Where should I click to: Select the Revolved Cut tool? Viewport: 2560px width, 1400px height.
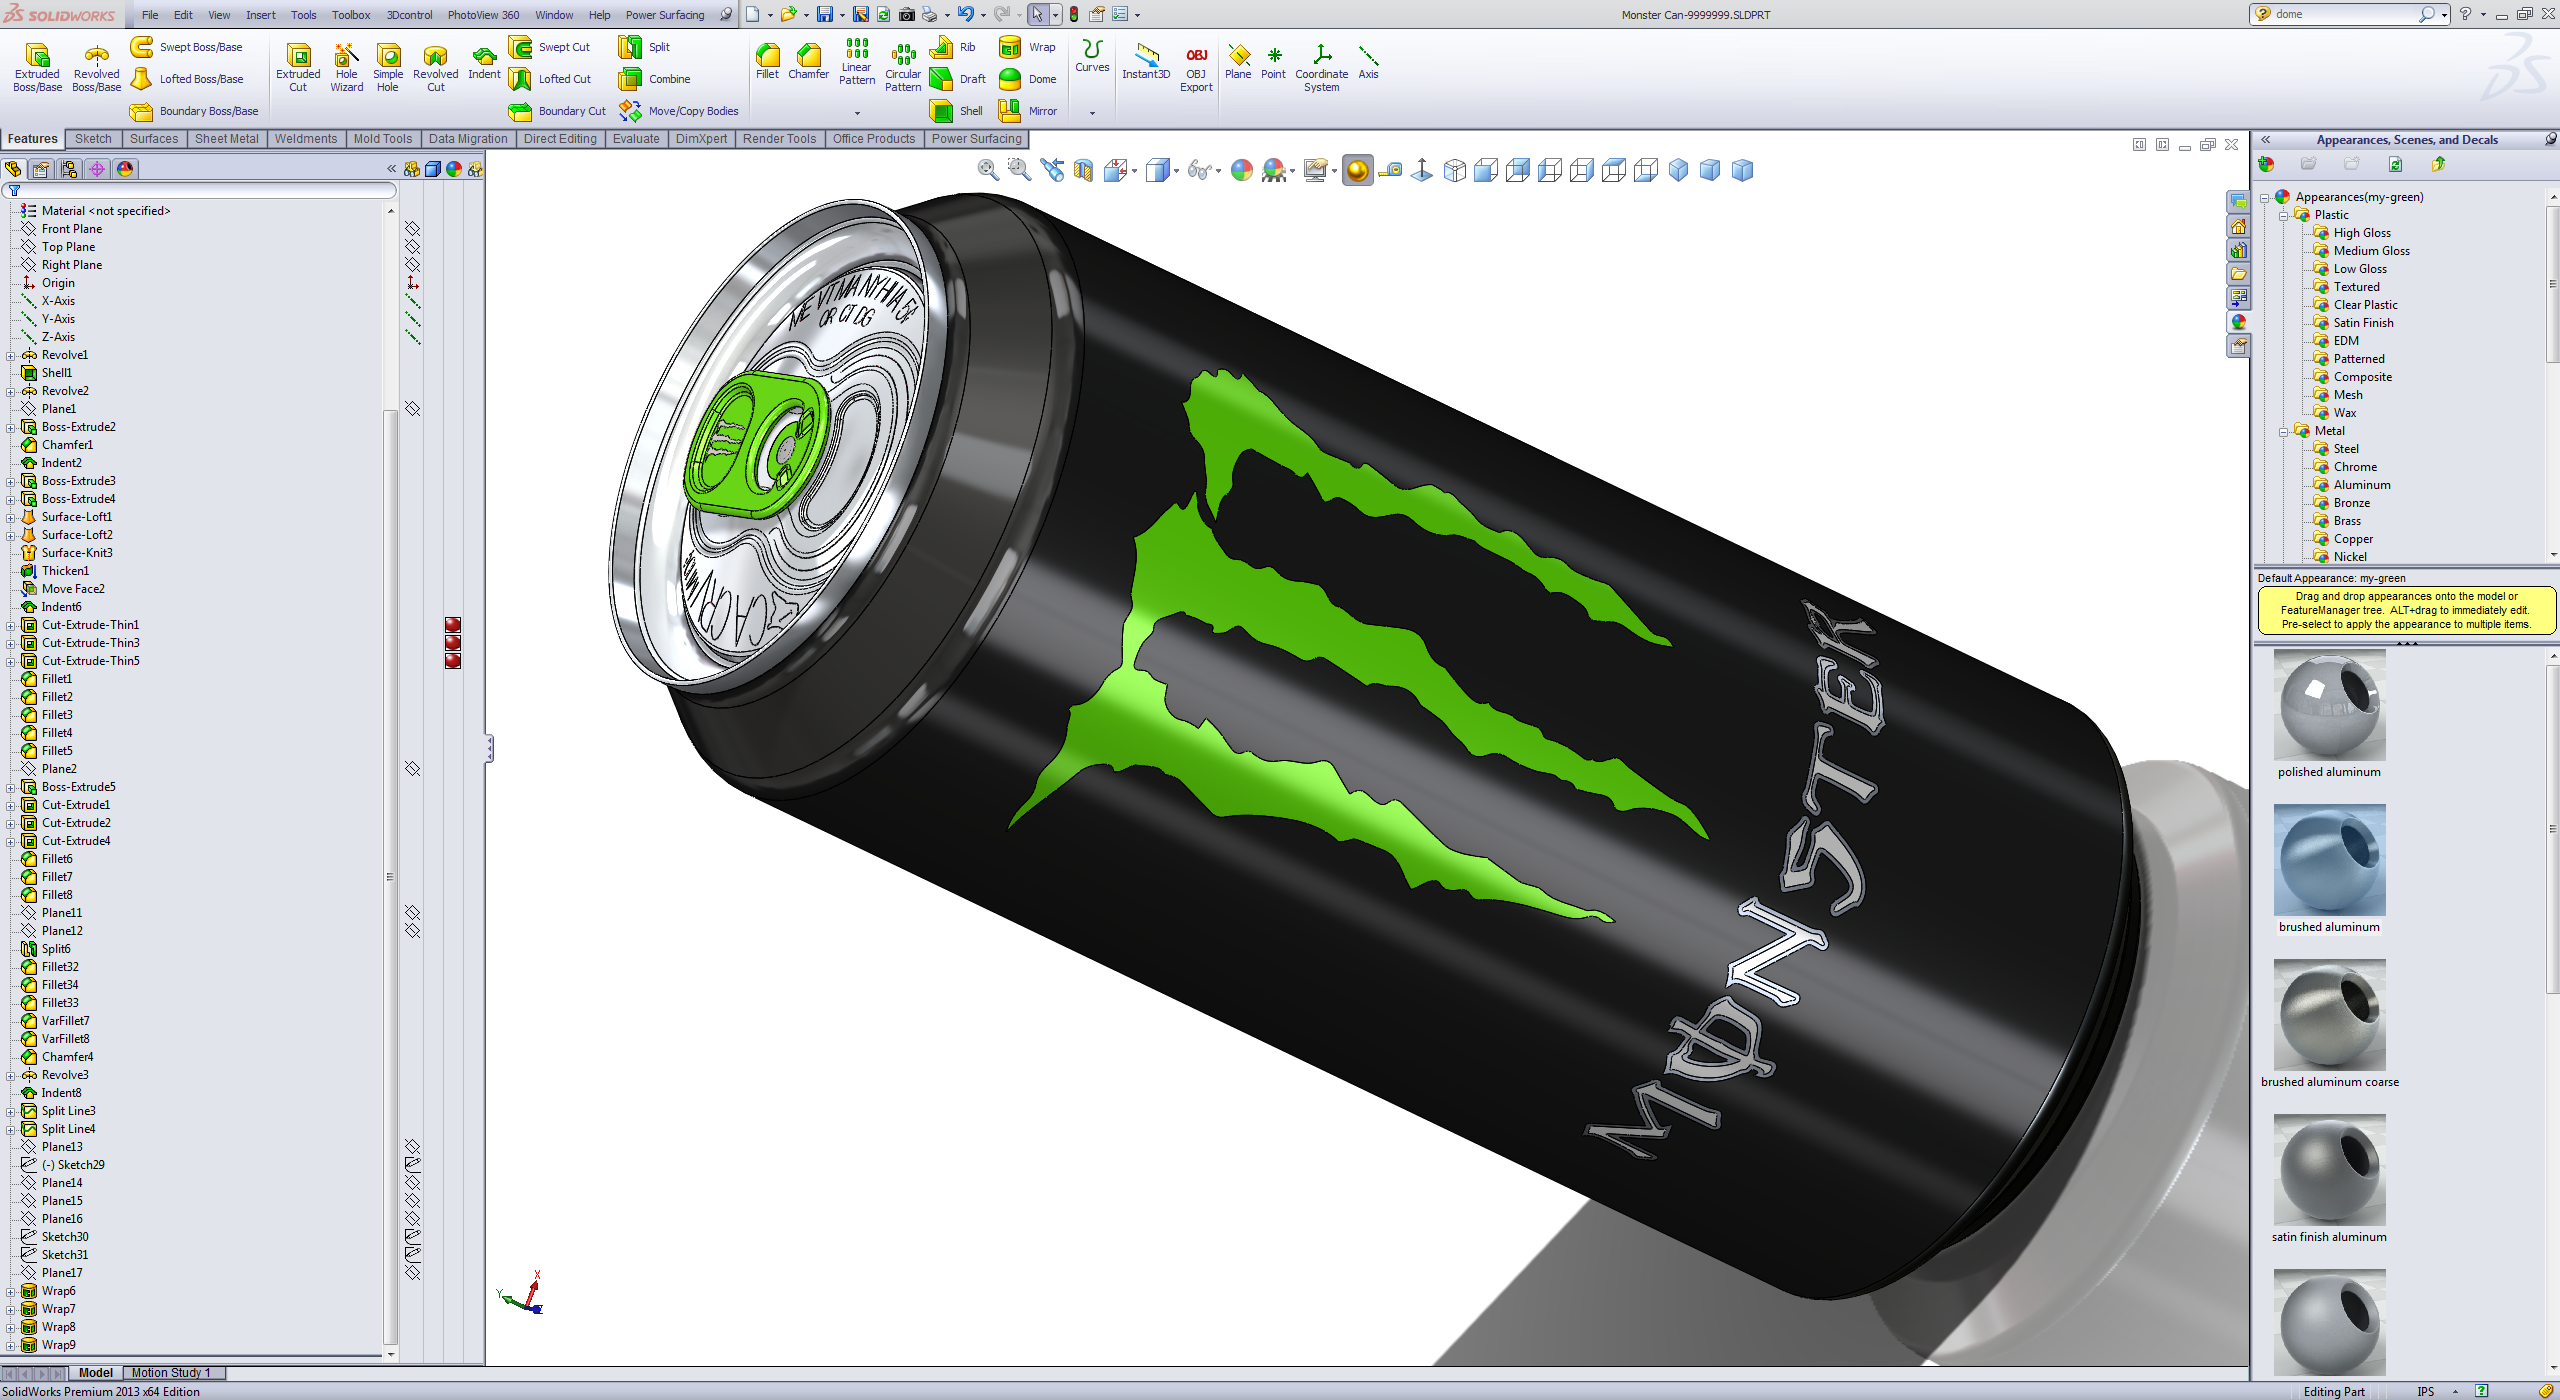tap(435, 68)
